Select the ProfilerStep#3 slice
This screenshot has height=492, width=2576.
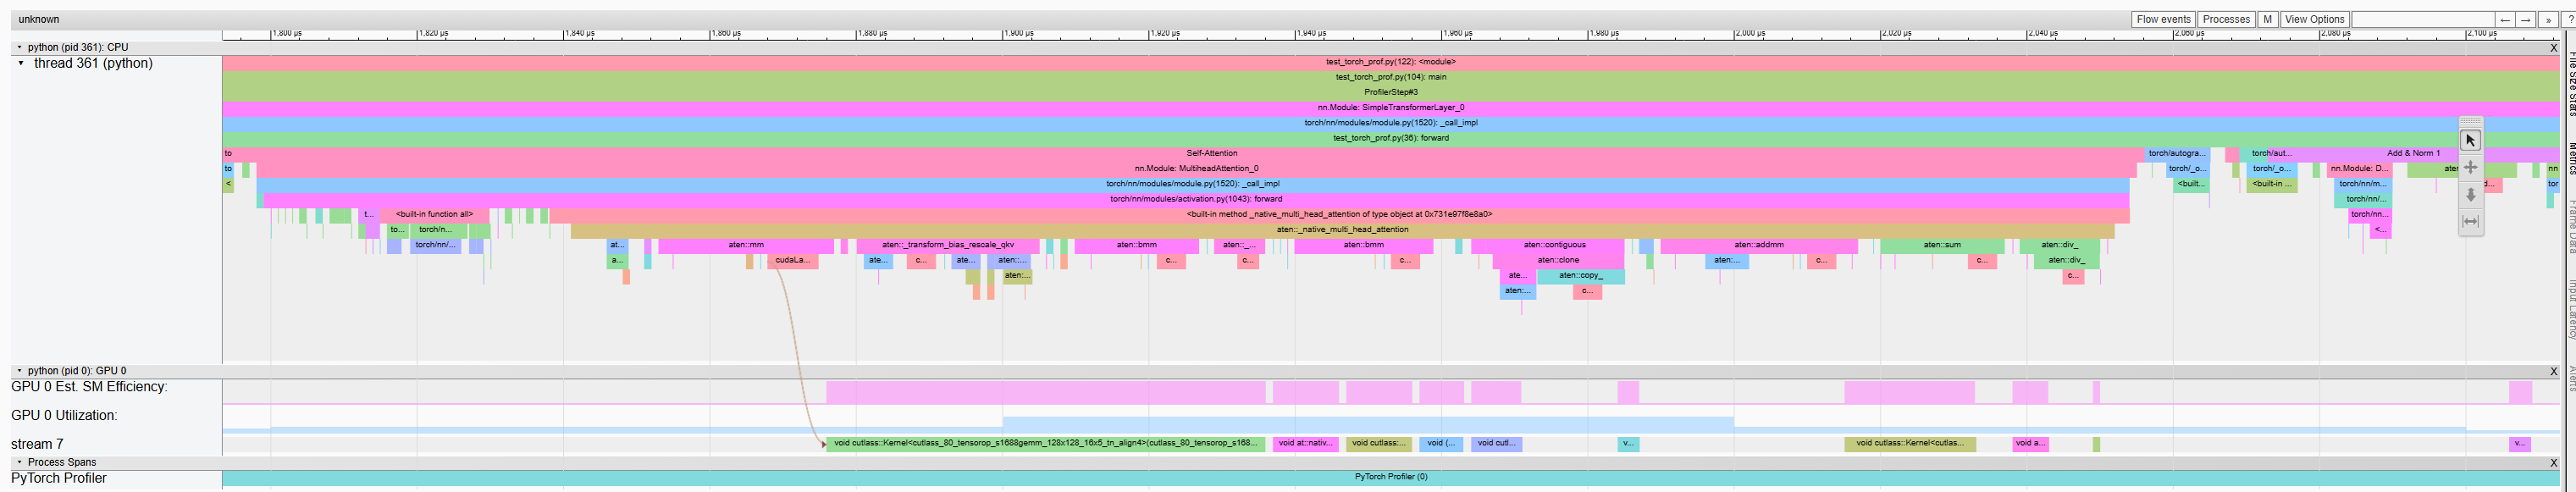(1390, 92)
